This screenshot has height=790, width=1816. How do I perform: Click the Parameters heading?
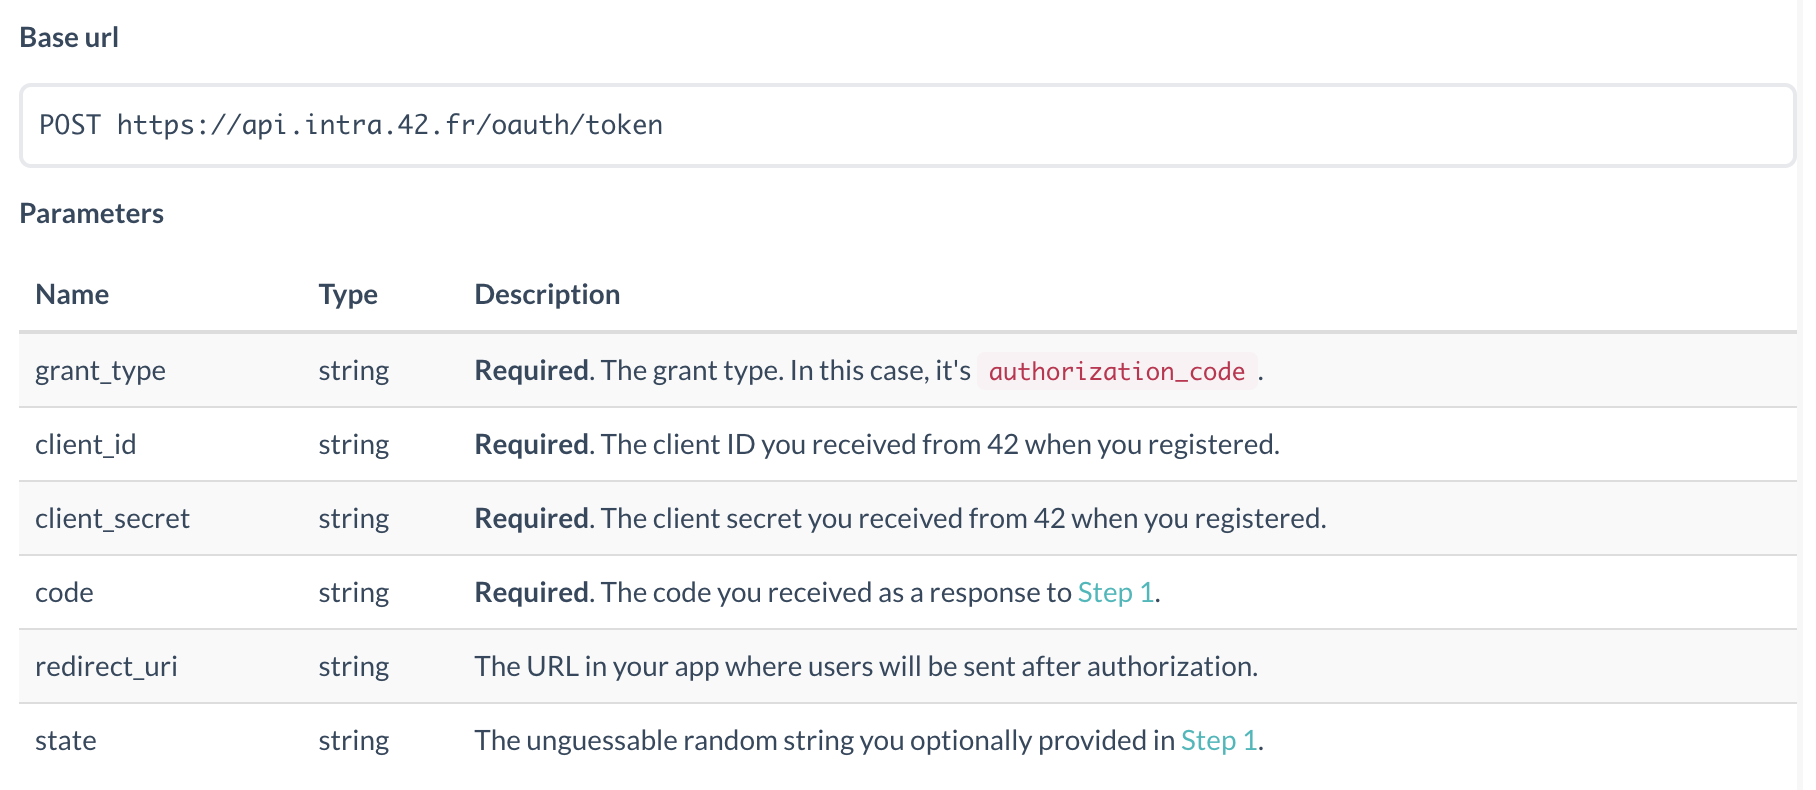point(92,213)
